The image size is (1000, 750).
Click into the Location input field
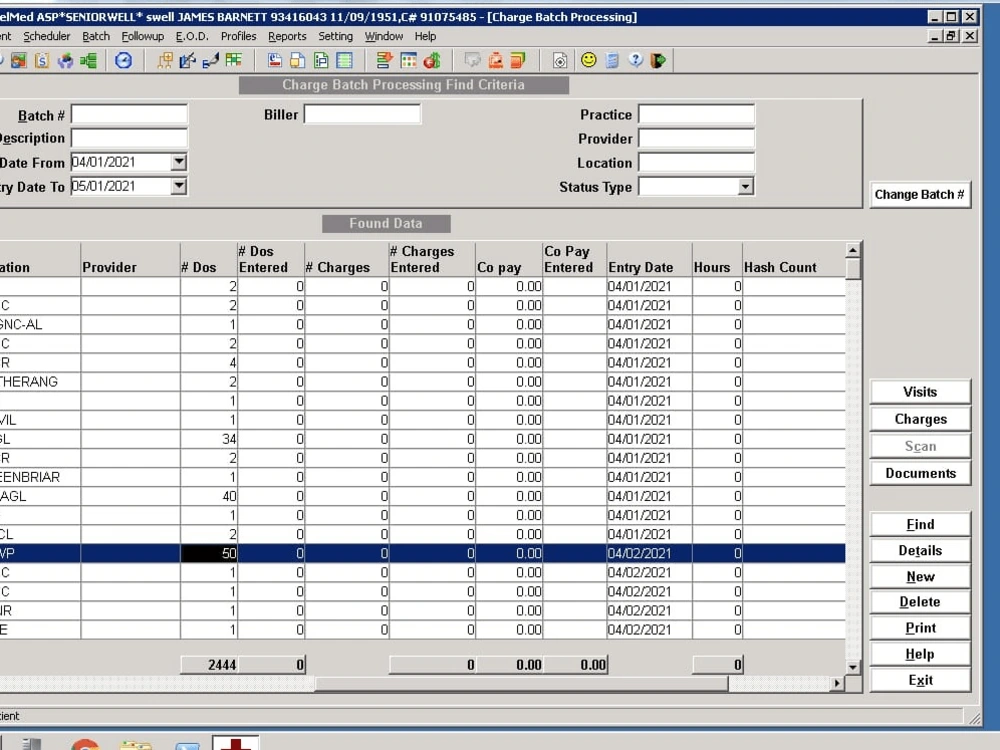click(x=696, y=163)
